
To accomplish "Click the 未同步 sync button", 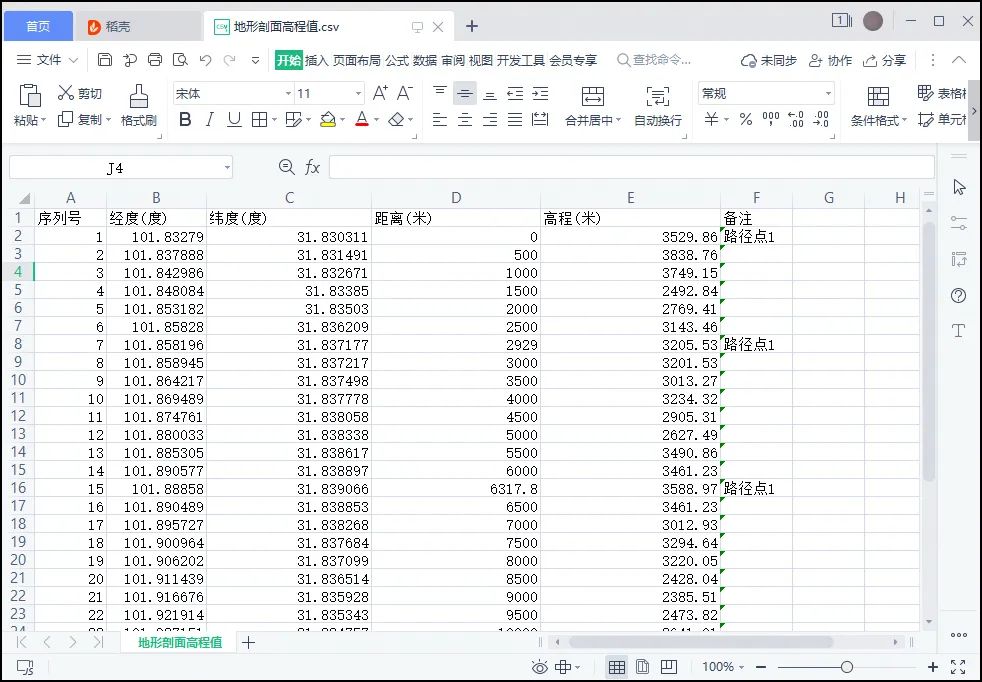I will coord(768,60).
